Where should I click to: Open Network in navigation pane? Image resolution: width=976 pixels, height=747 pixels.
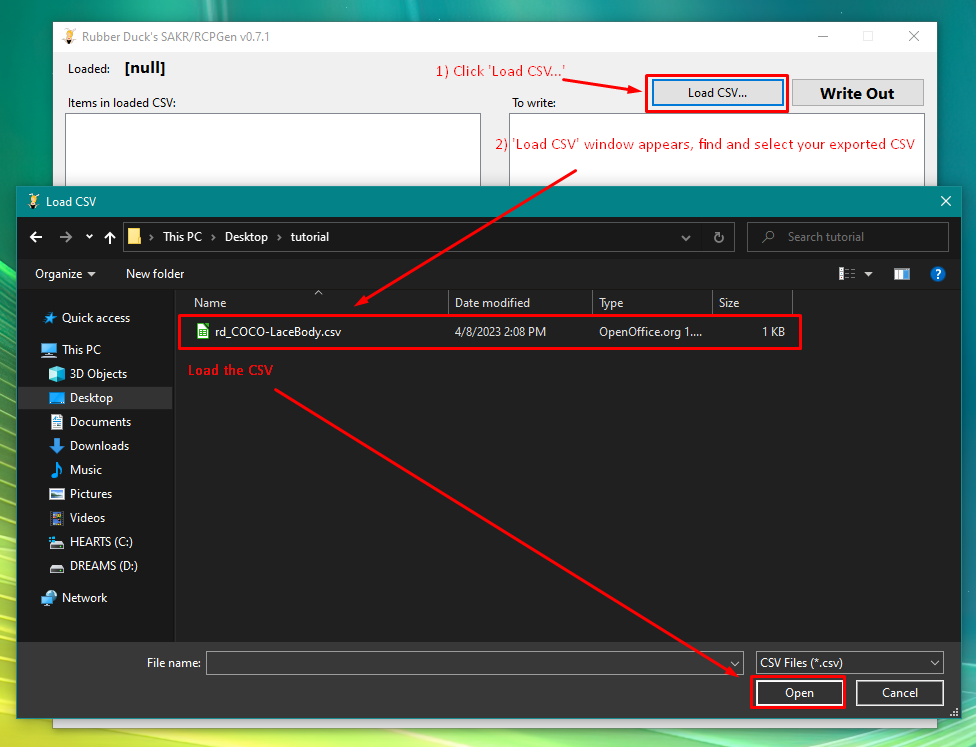(85, 598)
